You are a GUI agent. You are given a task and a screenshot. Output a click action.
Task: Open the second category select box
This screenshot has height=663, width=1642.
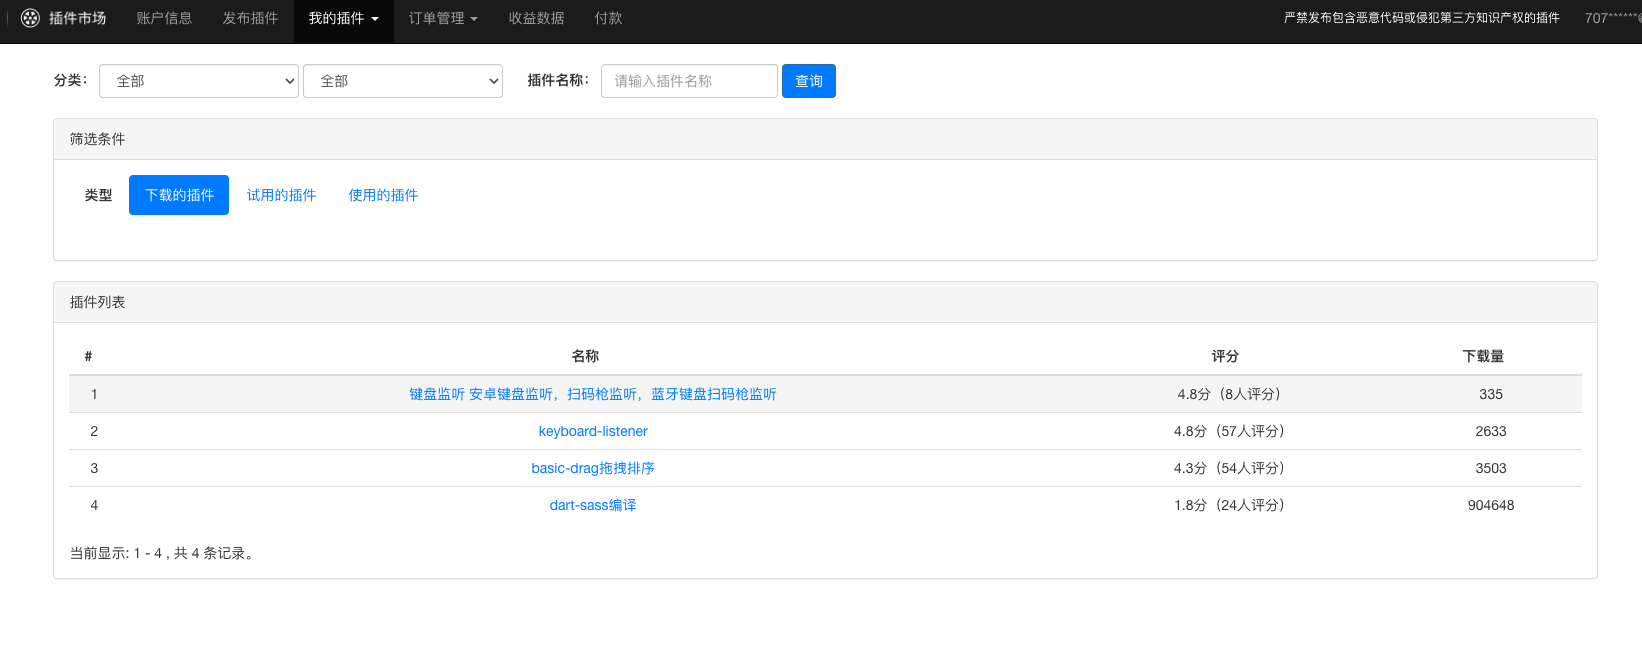pyautogui.click(x=402, y=81)
